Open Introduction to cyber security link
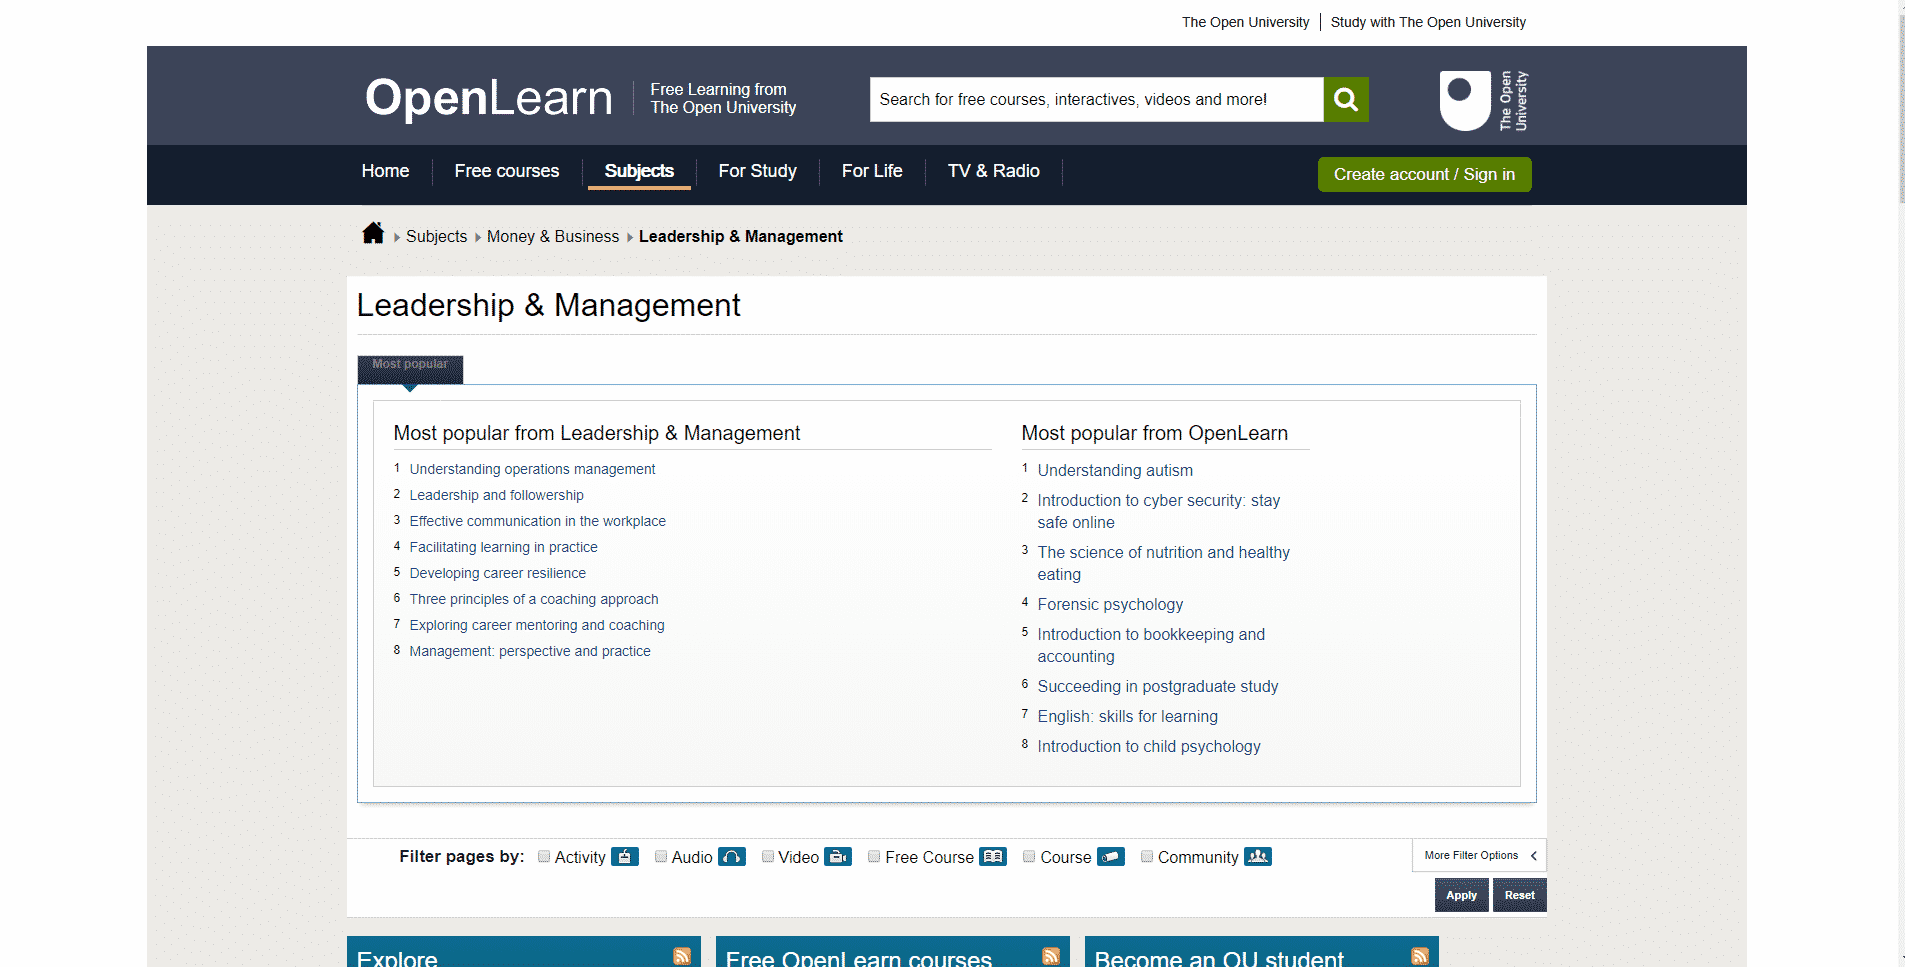This screenshot has height=967, width=1905. [x=1158, y=511]
